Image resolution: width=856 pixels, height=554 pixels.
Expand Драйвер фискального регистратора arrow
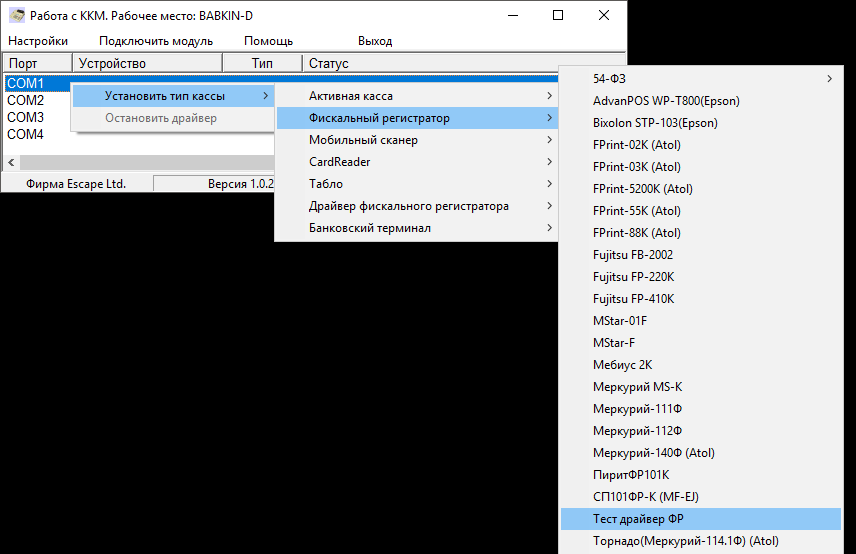[x=549, y=206]
